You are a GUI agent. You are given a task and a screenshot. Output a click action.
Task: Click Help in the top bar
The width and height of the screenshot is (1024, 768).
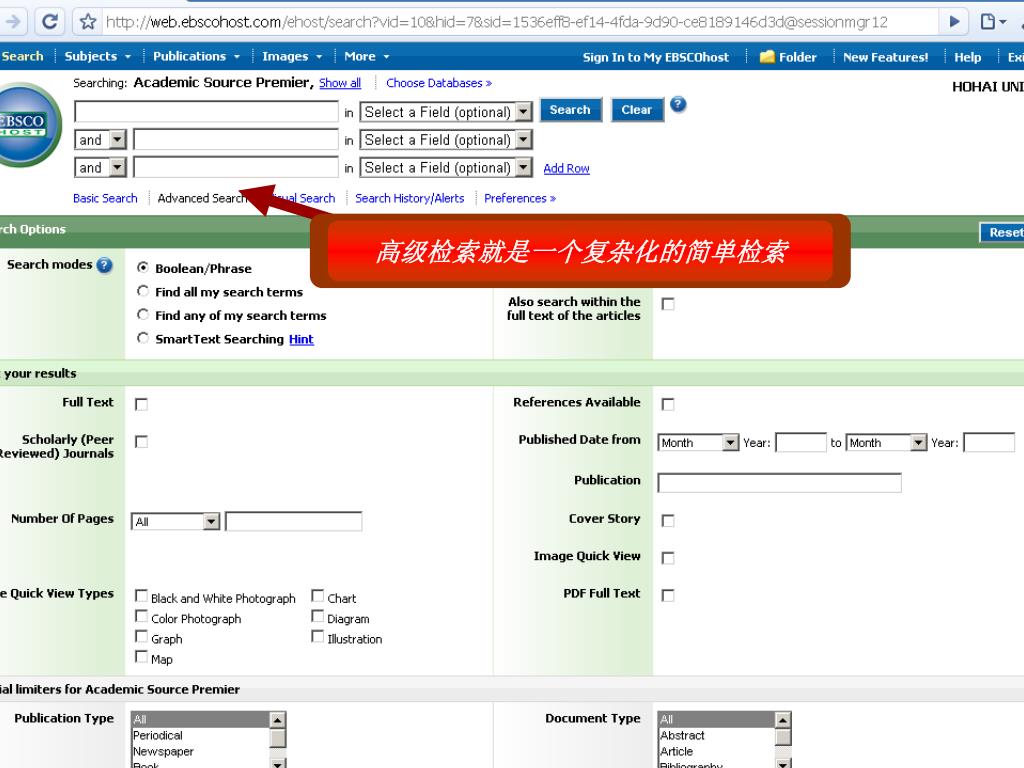pyautogui.click(x=967, y=57)
